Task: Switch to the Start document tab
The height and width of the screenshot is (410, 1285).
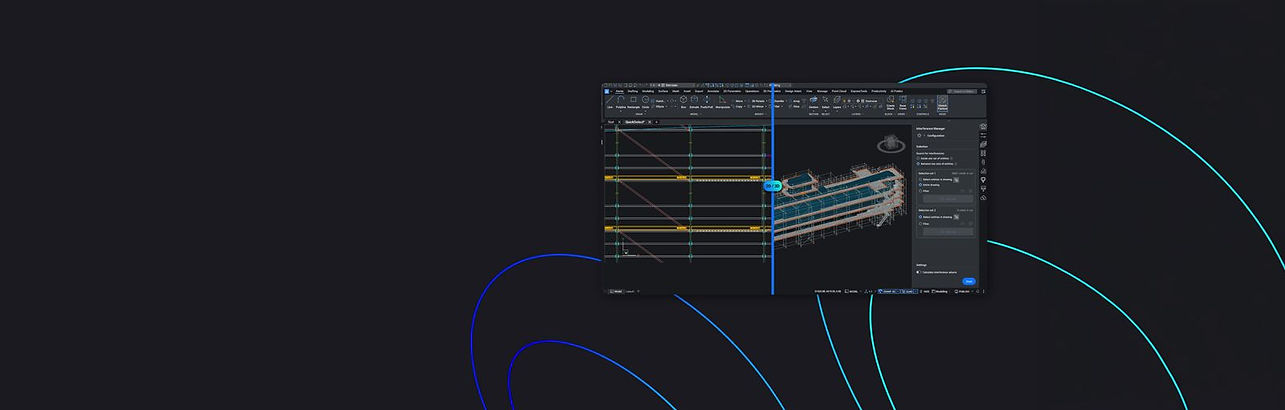Action: (x=611, y=122)
